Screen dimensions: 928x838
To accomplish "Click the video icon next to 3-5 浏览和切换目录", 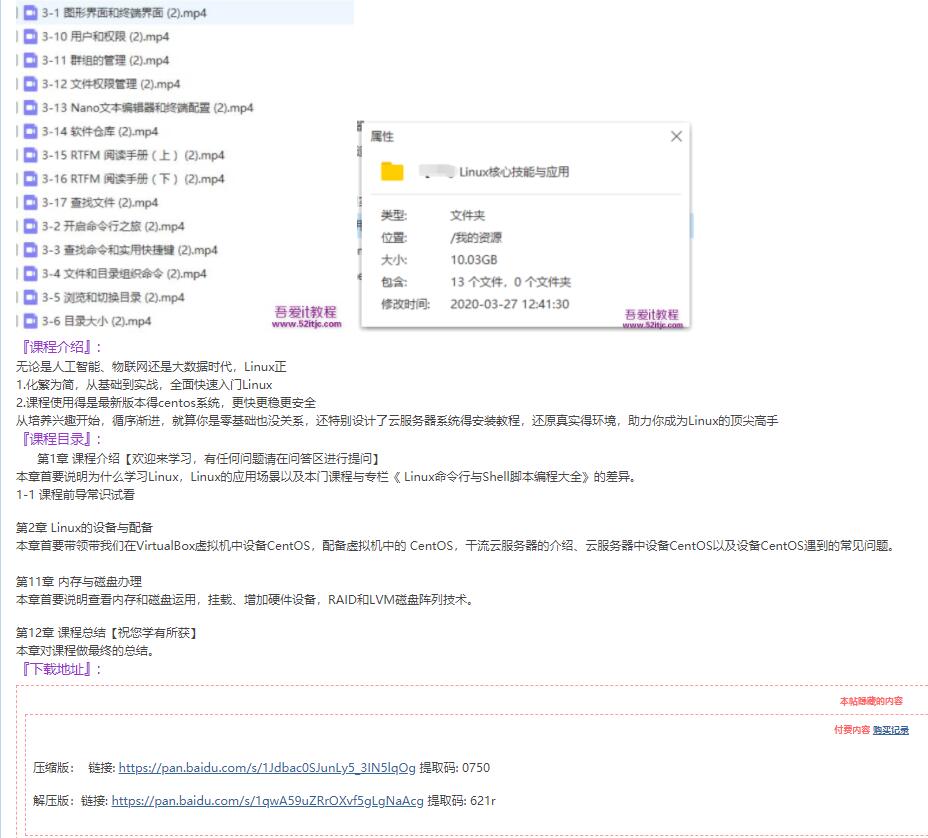I will (x=29, y=297).
